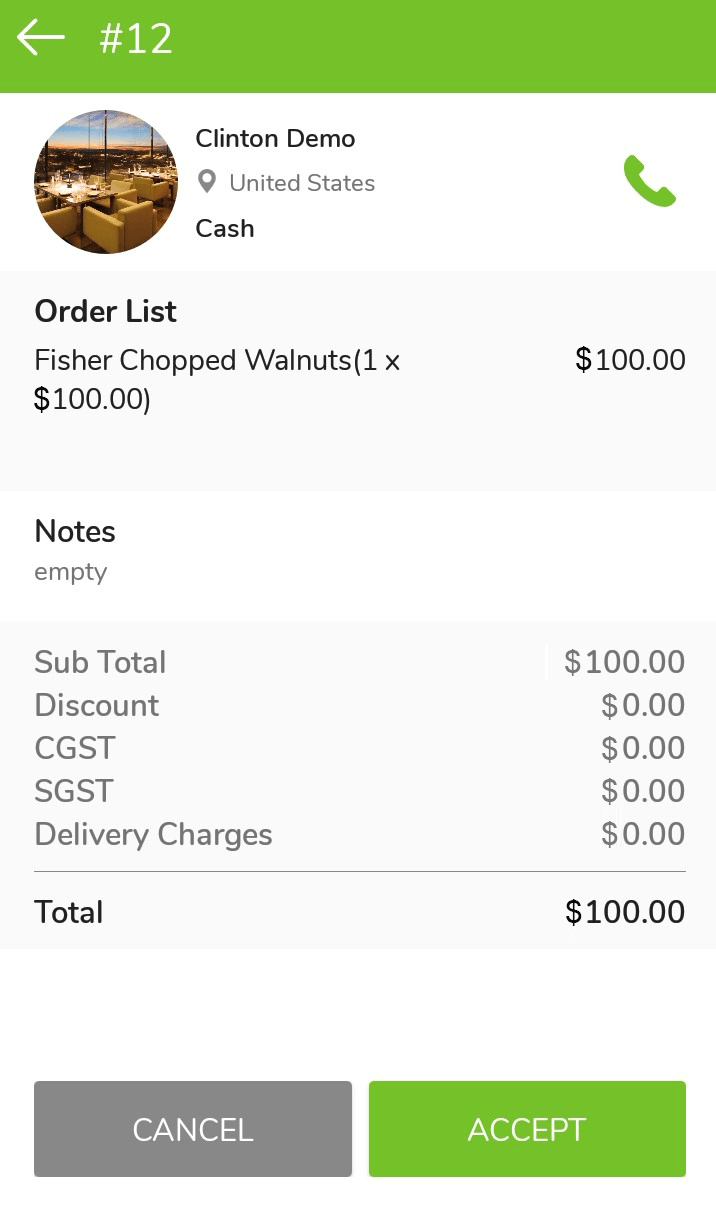The height and width of the screenshot is (1210, 716).
Task: Select the customer name Clinton Demo
Action: point(275,138)
